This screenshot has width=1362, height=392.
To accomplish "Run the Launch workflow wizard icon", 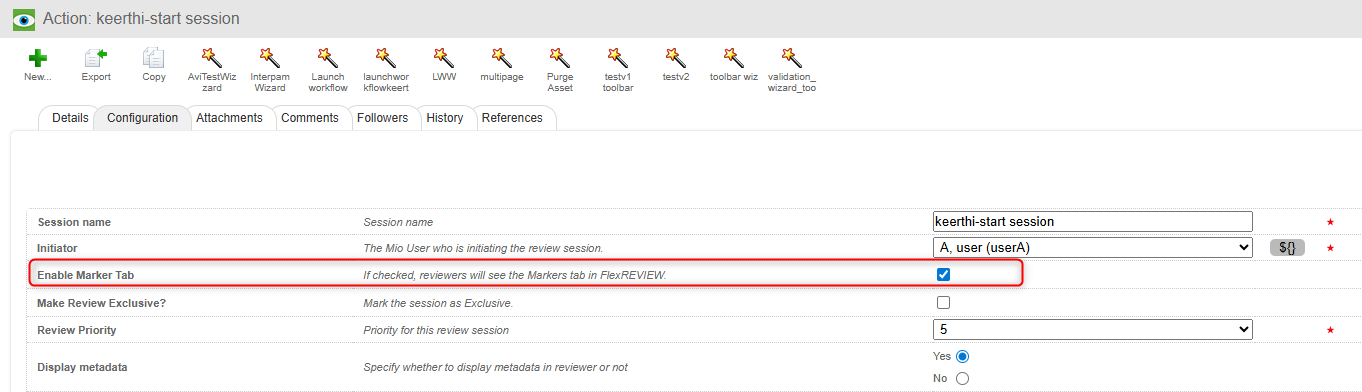I will [x=327, y=58].
